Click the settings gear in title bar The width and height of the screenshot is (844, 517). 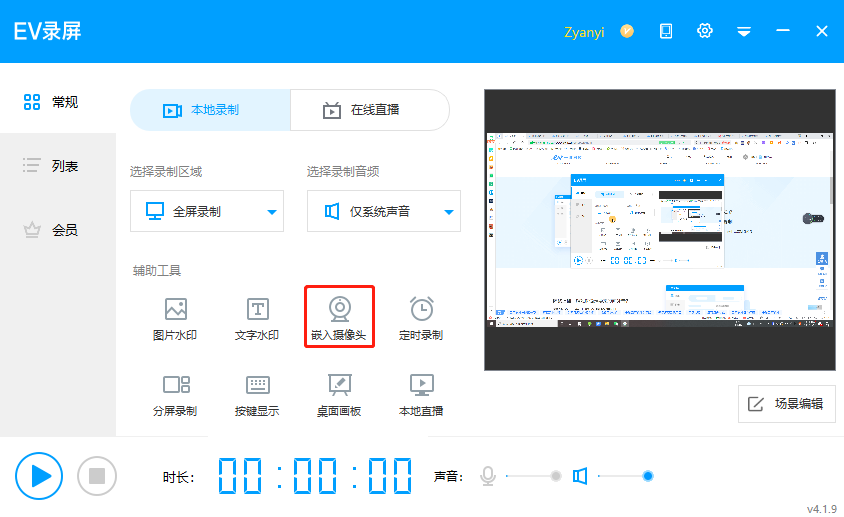click(x=705, y=31)
